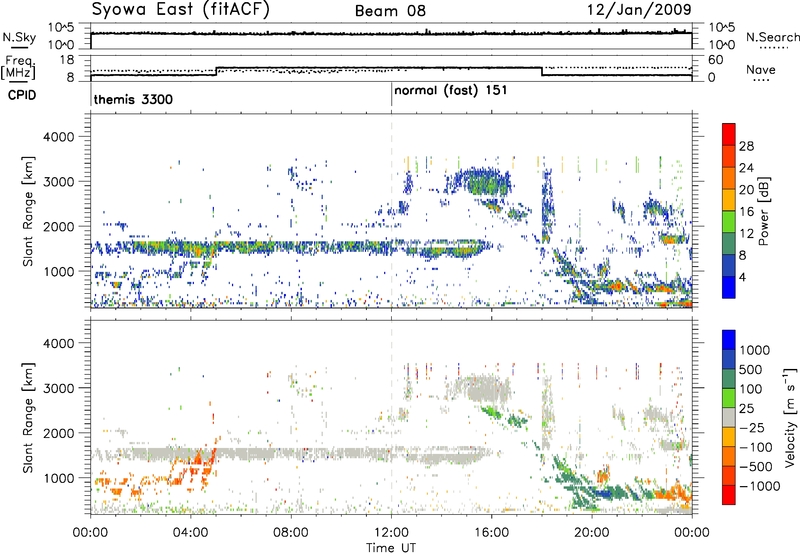Click the '500' label on Velocity color bar
This screenshot has height=554, width=800.
[751, 369]
